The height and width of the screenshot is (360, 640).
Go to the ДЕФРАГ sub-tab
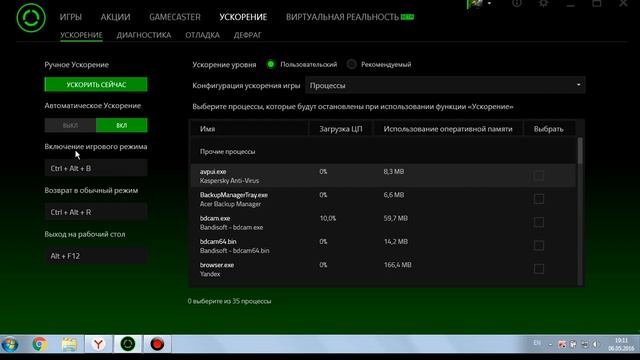tap(247, 35)
